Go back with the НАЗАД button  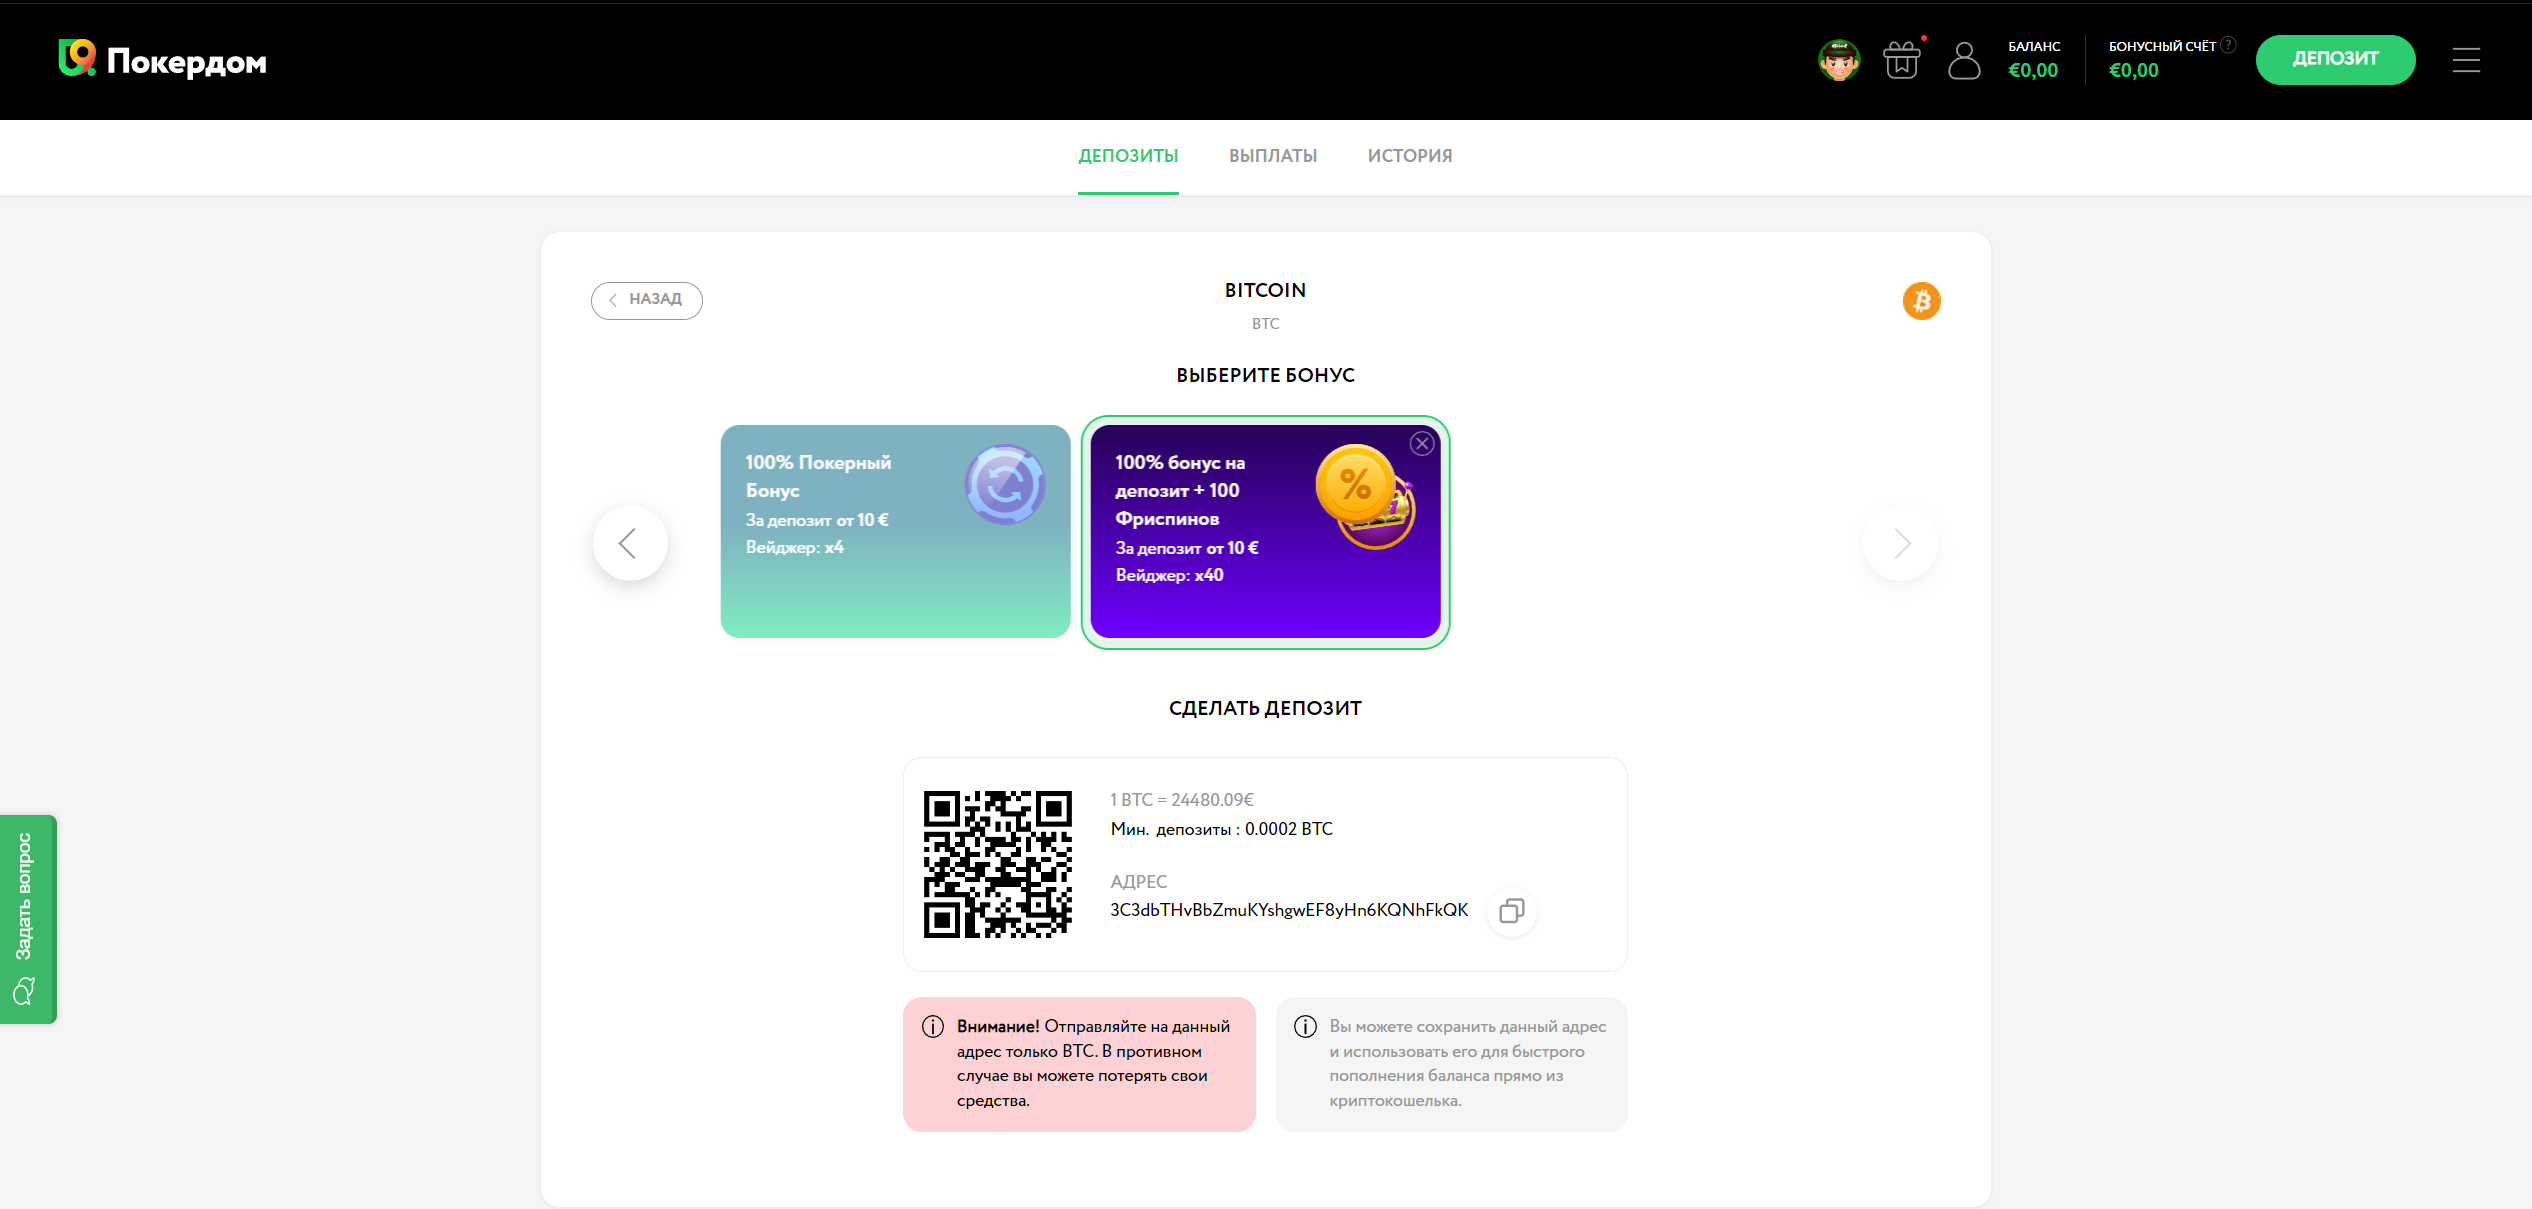(646, 300)
